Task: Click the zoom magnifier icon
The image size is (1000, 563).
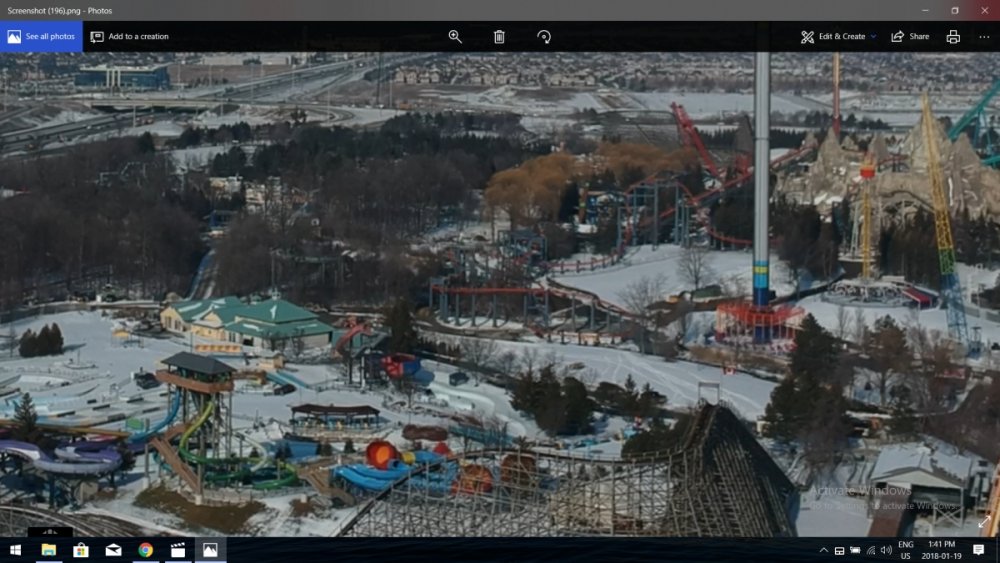Action: point(455,37)
